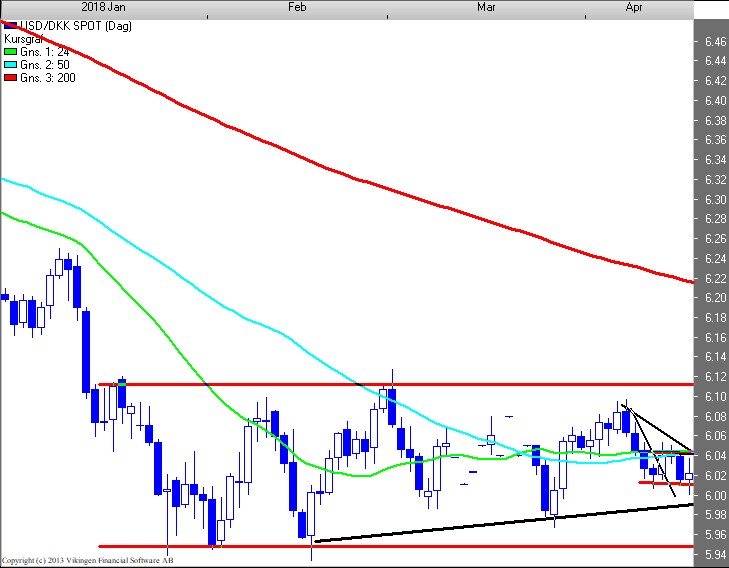The width and height of the screenshot is (729, 568).
Task: Click the cyan Gns. 2 swatch
Action: pyautogui.click(x=10, y=65)
